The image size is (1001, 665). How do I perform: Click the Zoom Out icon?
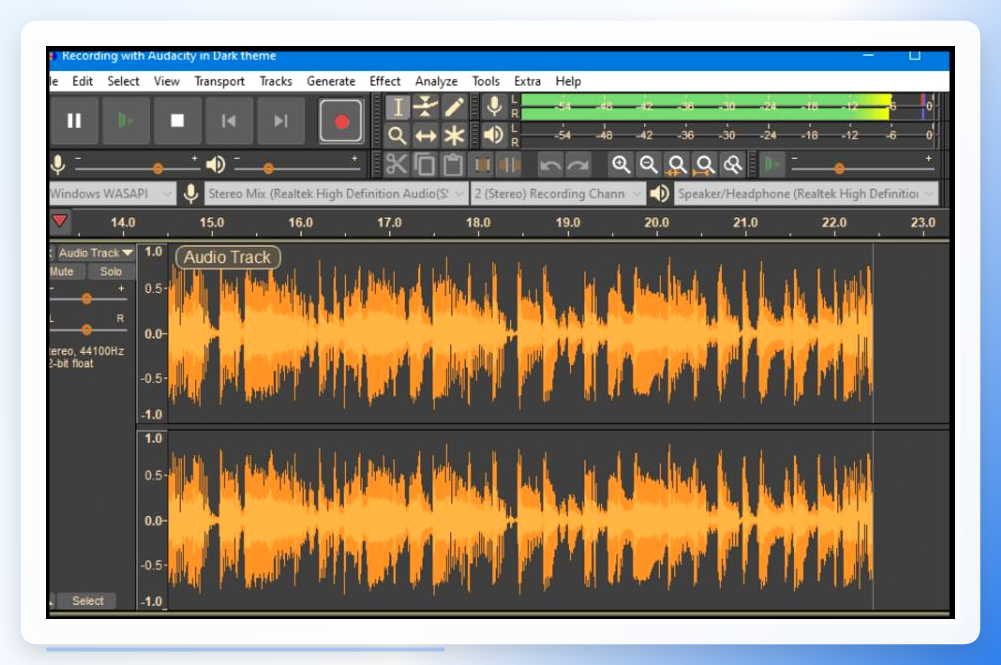point(649,165)
